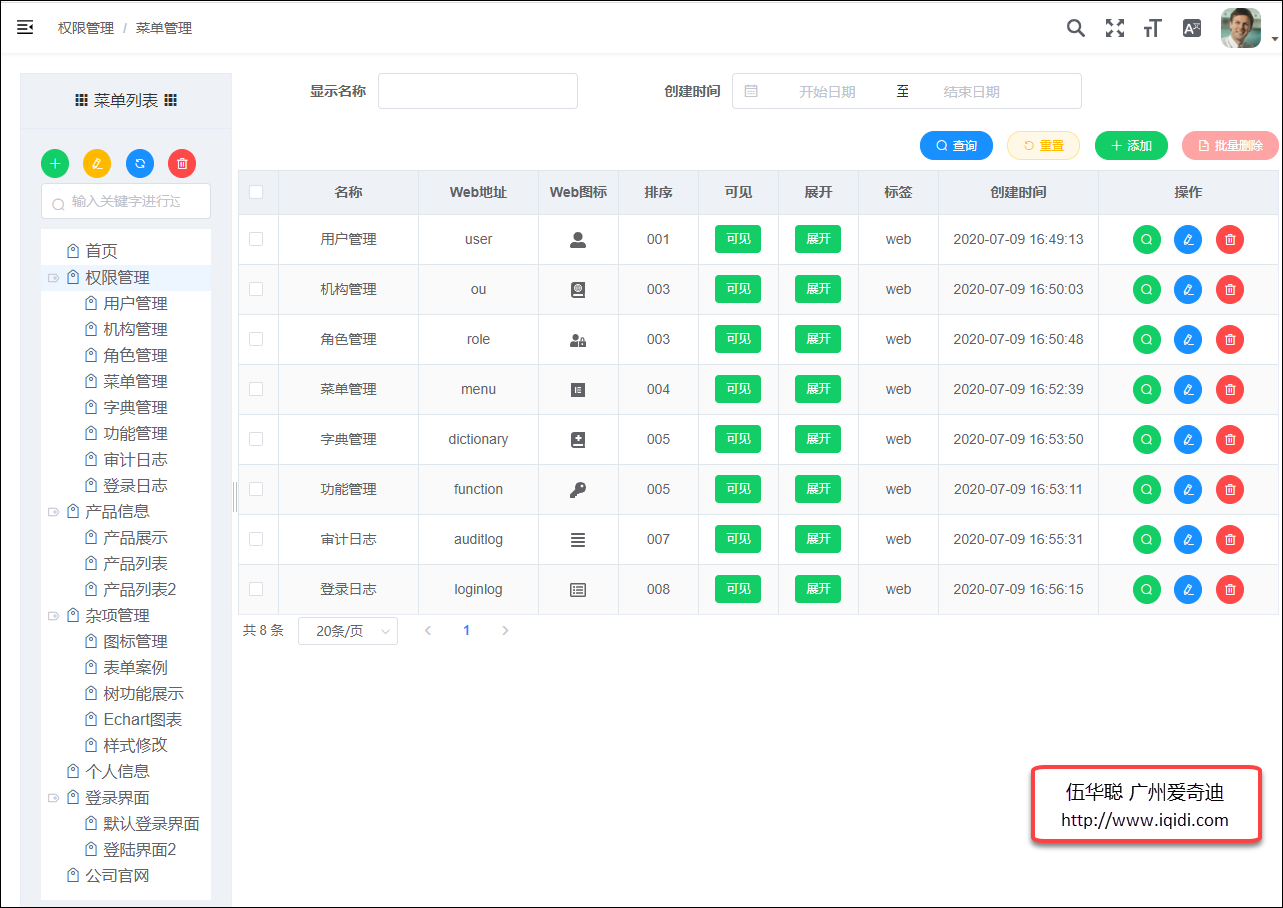Edit the 字典管理 row
This screenshot has width=1283, height=908.
click(x=1188, y=439)
